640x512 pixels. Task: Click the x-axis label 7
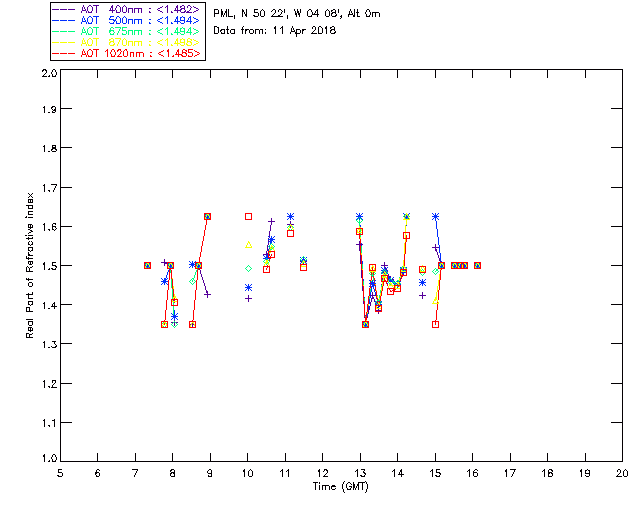135,473
